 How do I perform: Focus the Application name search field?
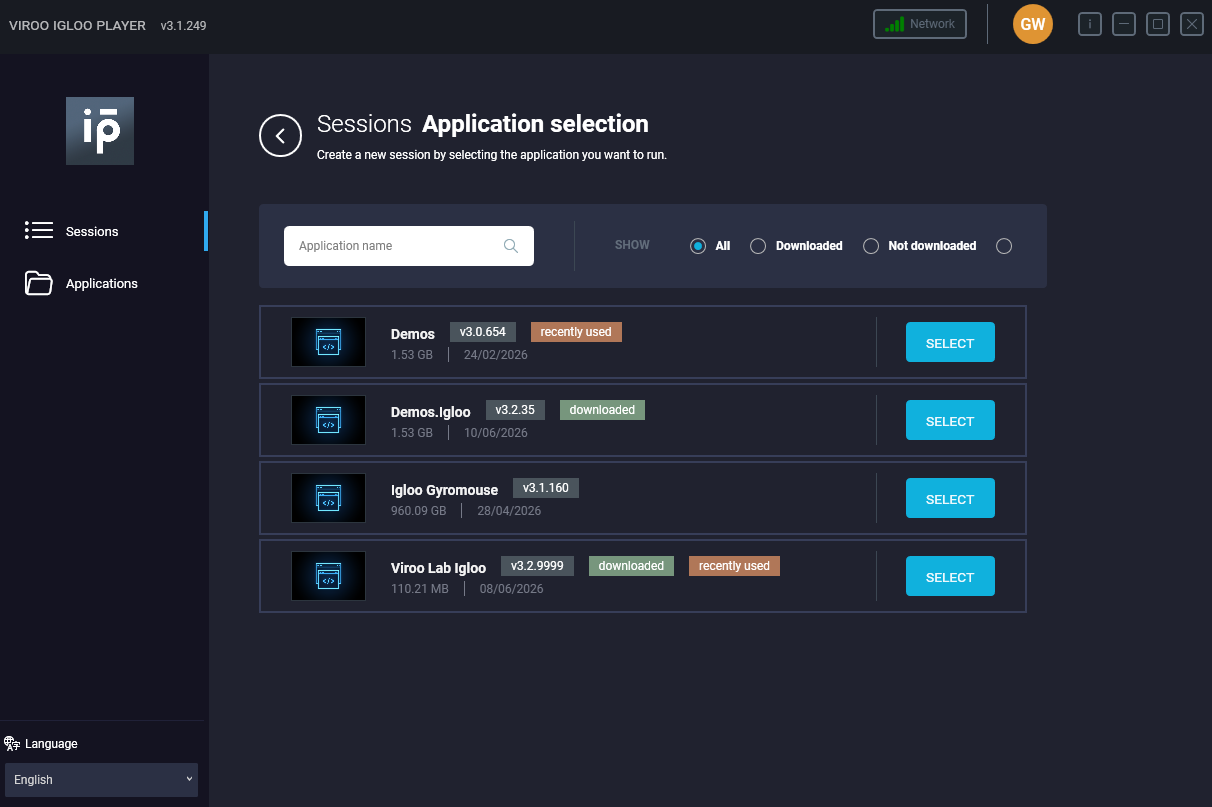point(409,246)
